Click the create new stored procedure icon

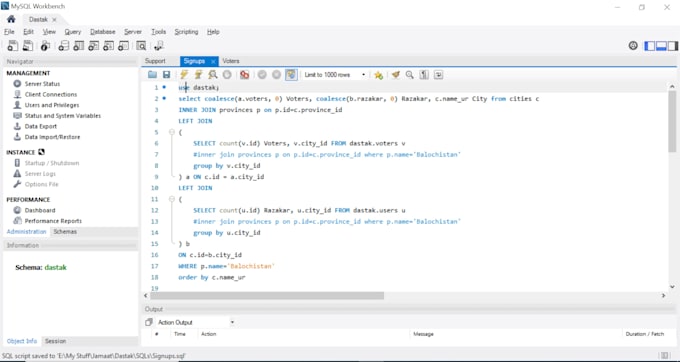[x=108, y=46]
